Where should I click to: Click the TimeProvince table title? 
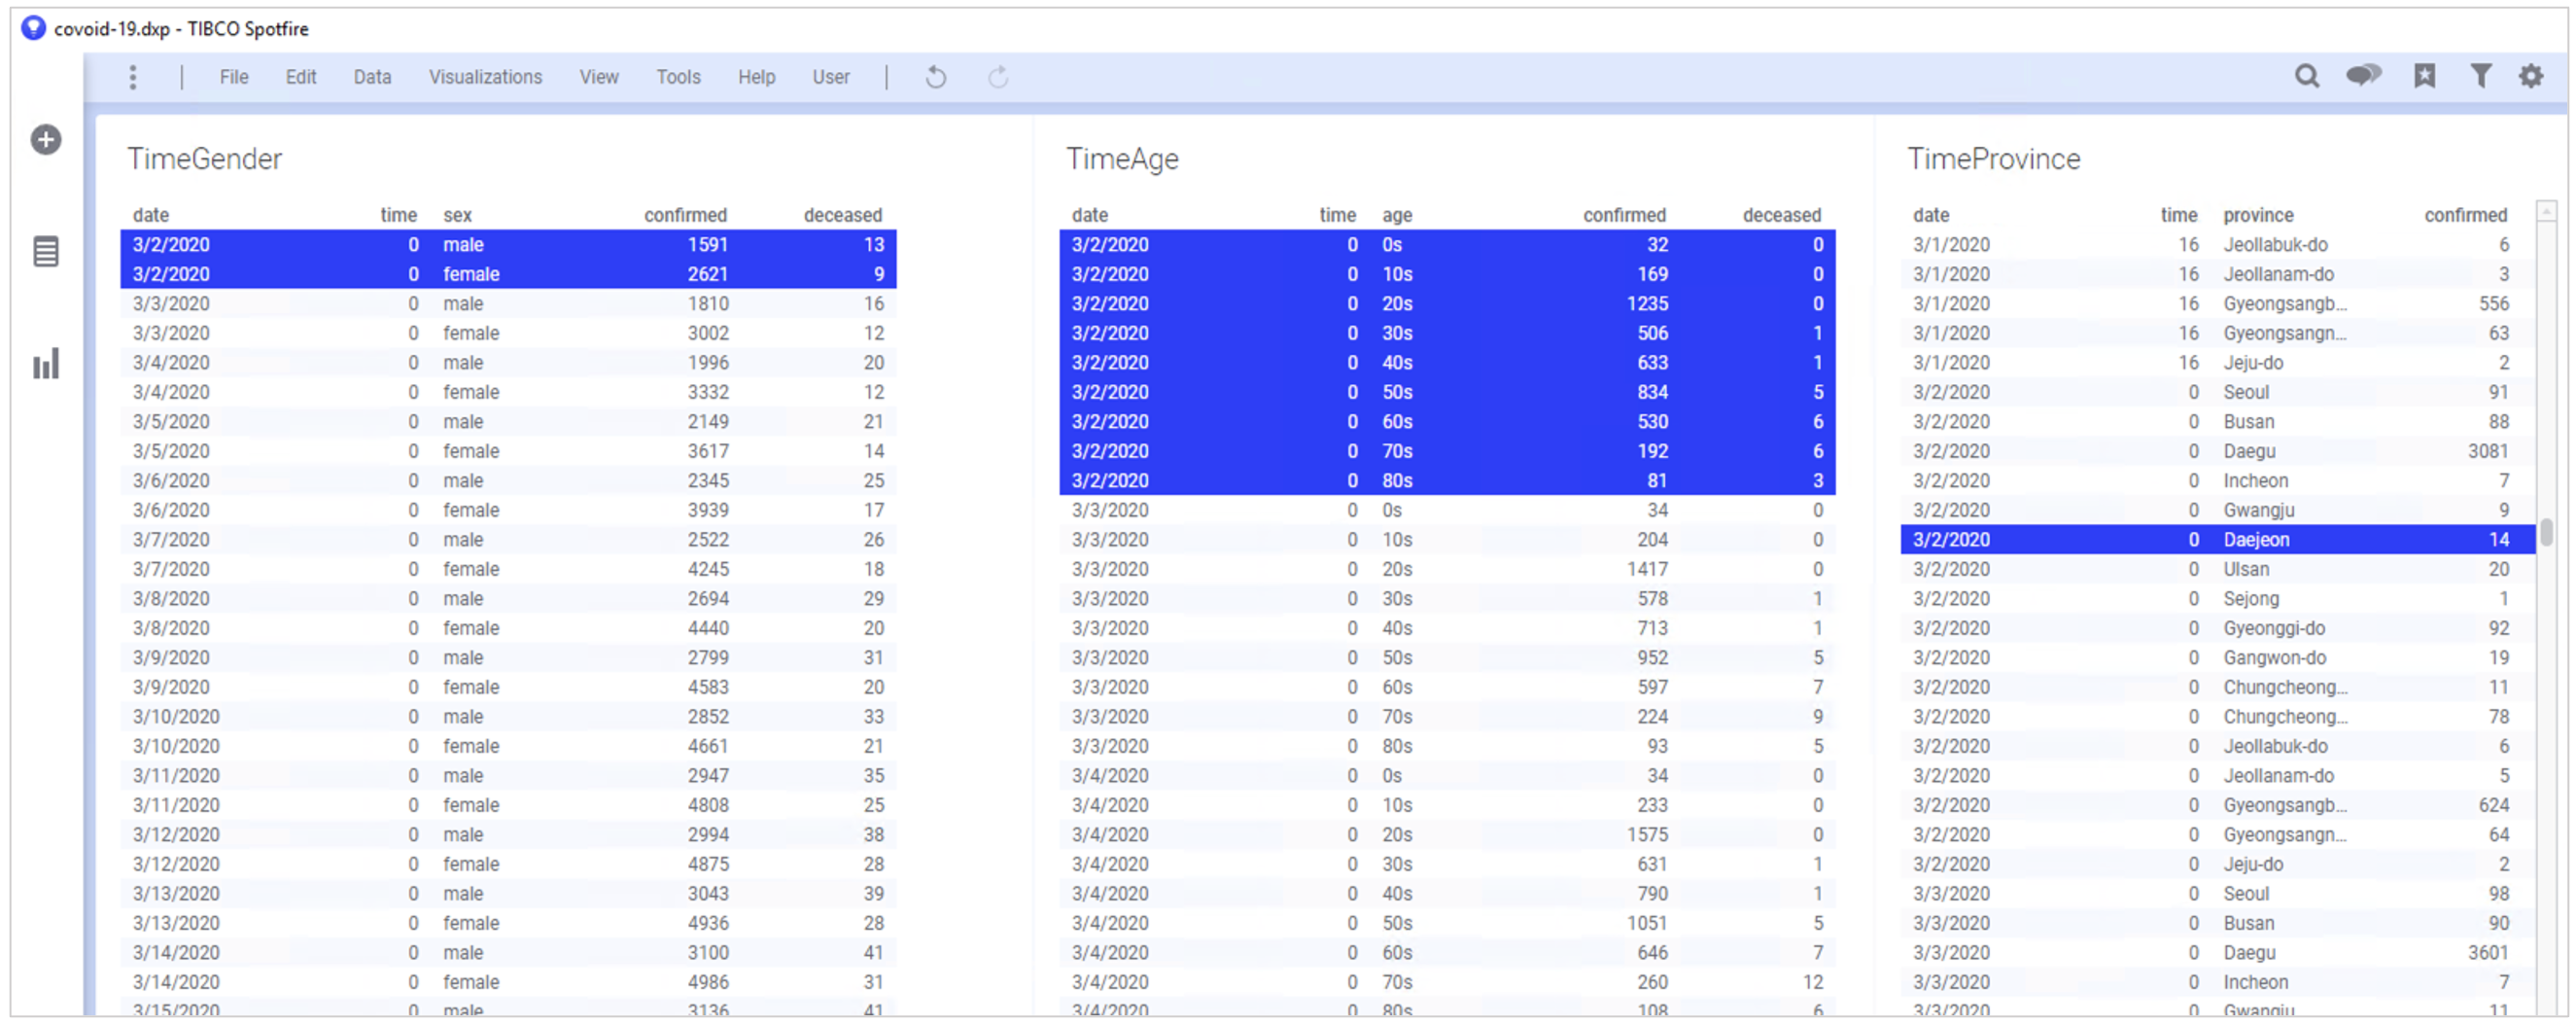(x=1993, y=159)
